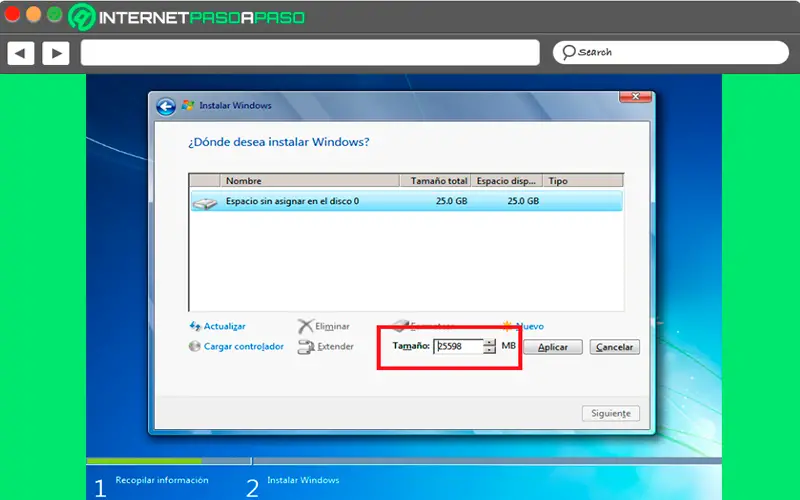Image resolution: width=800 pixels, height=500 pixels.
Task: Click the magnifier icon in Search box
Action: (568, 52)
